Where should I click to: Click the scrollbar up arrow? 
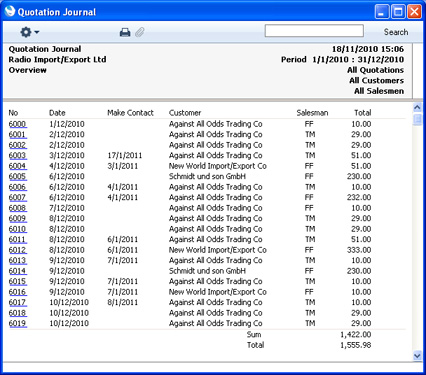click(417, 107)
